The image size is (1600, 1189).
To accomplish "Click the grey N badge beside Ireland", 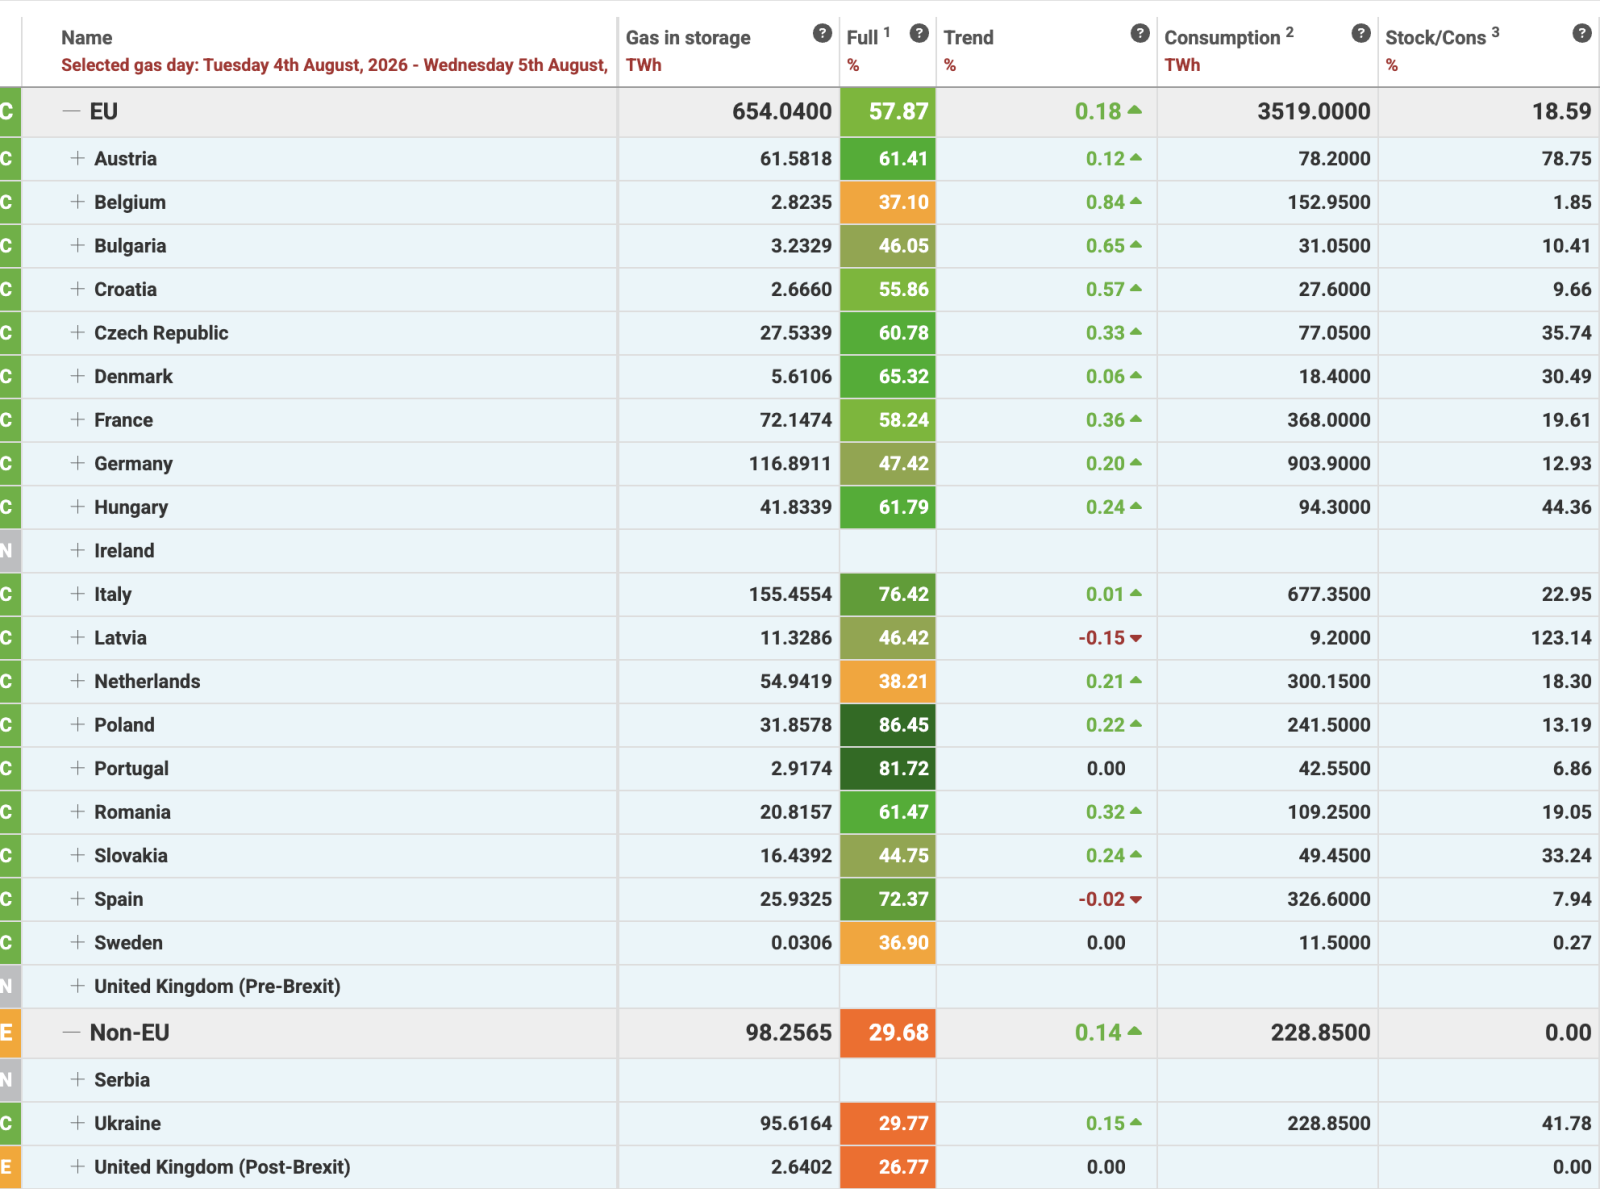I will (x=8, y=551).
